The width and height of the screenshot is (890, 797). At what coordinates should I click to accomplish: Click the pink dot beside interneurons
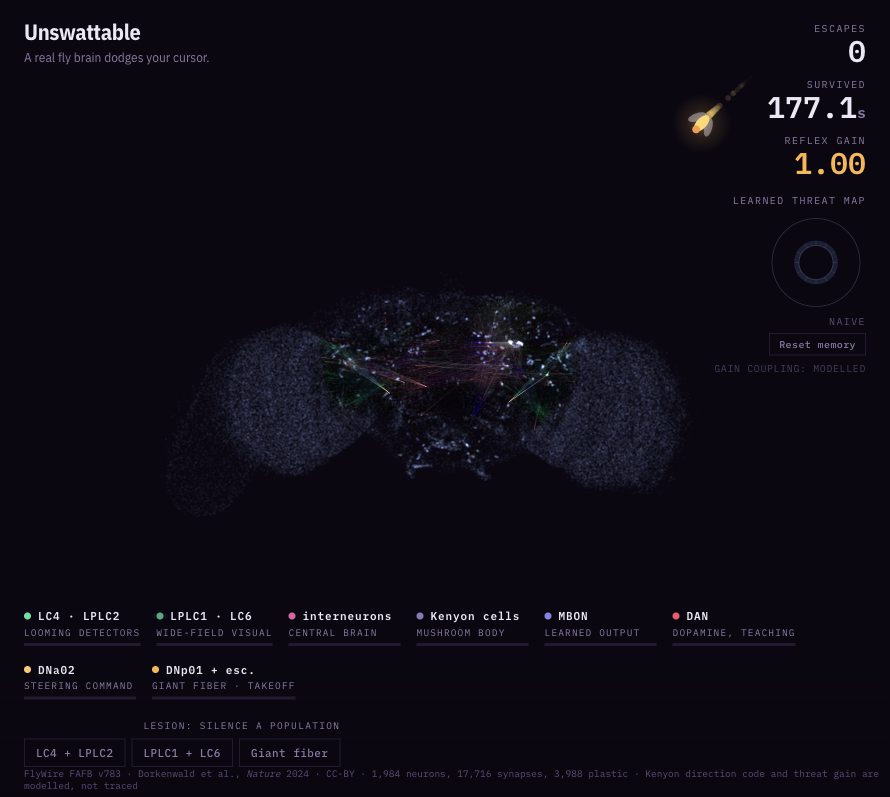pos(292,616)
